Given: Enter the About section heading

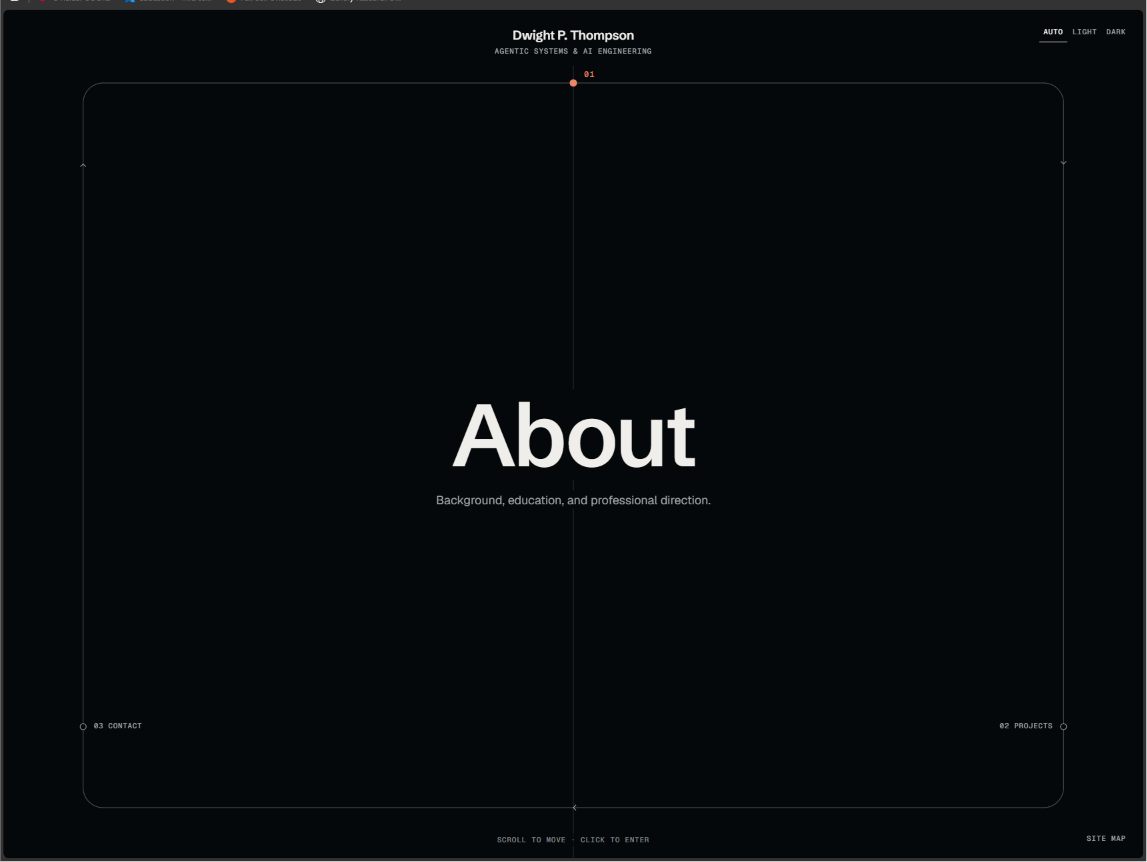Looking at the screenshot, I should (x=574, y=437).
